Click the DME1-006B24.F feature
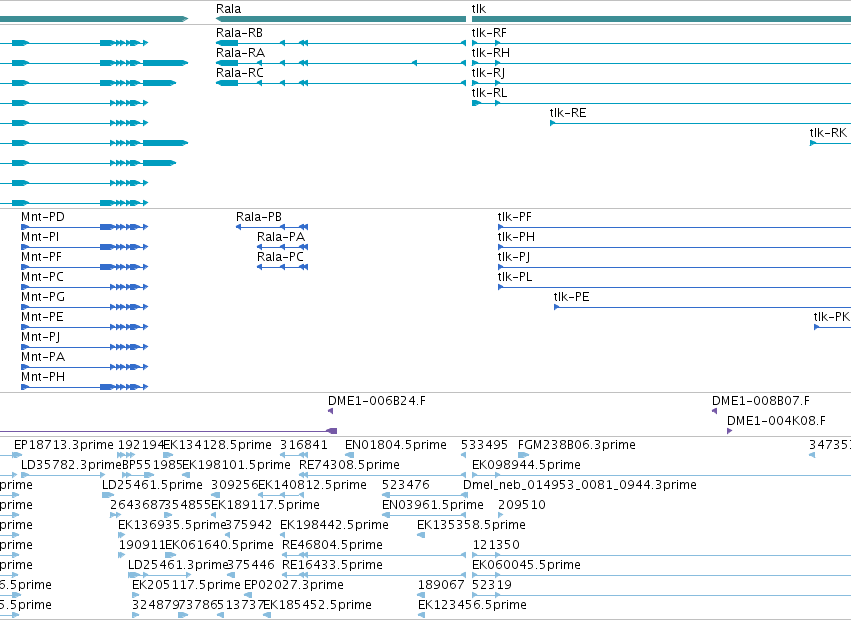This screenshot has width=851, height=620. pos(331,411)
